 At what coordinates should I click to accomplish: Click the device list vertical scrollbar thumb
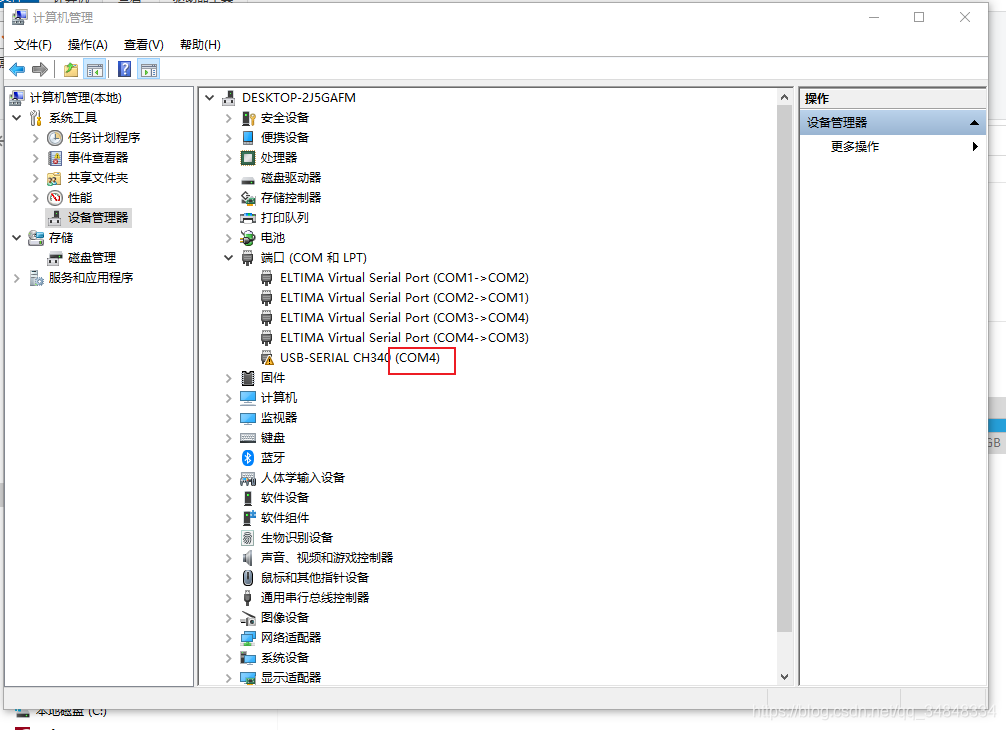pos(784,368)
